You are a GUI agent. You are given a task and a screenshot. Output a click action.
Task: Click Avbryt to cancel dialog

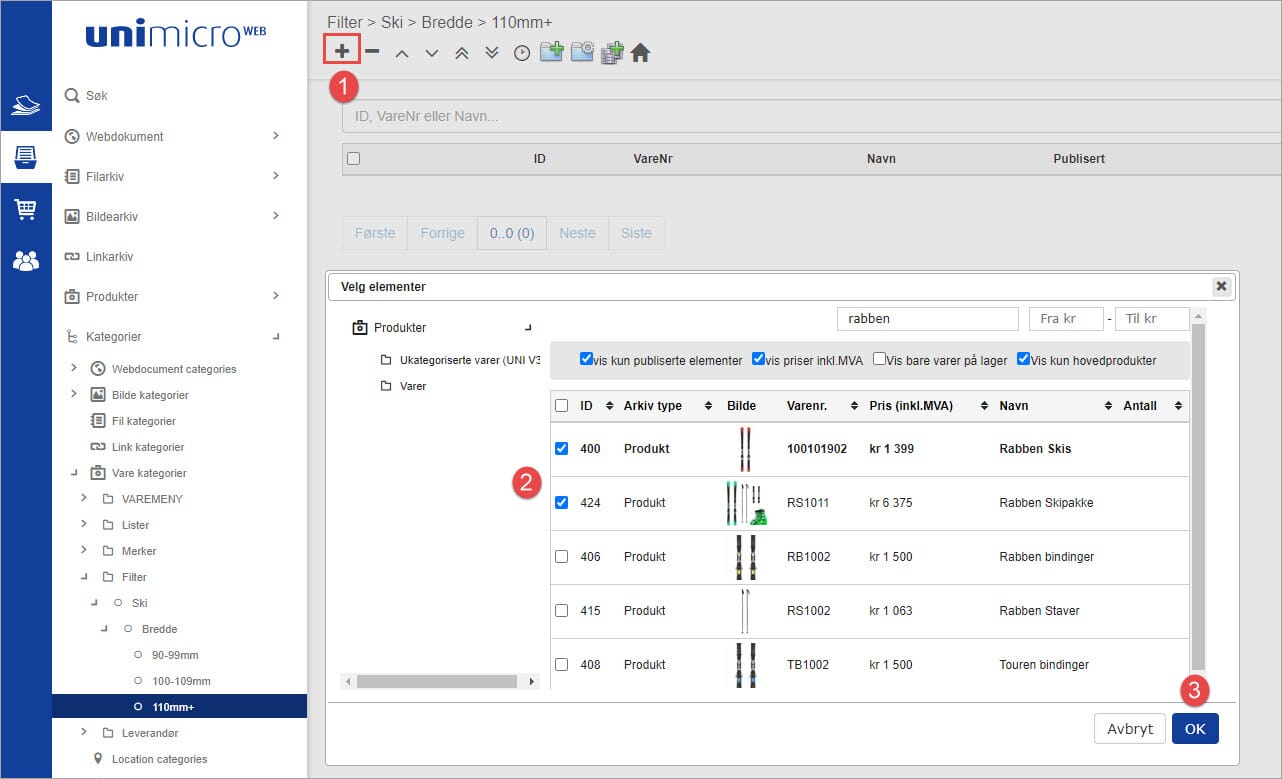(1130, 729)
